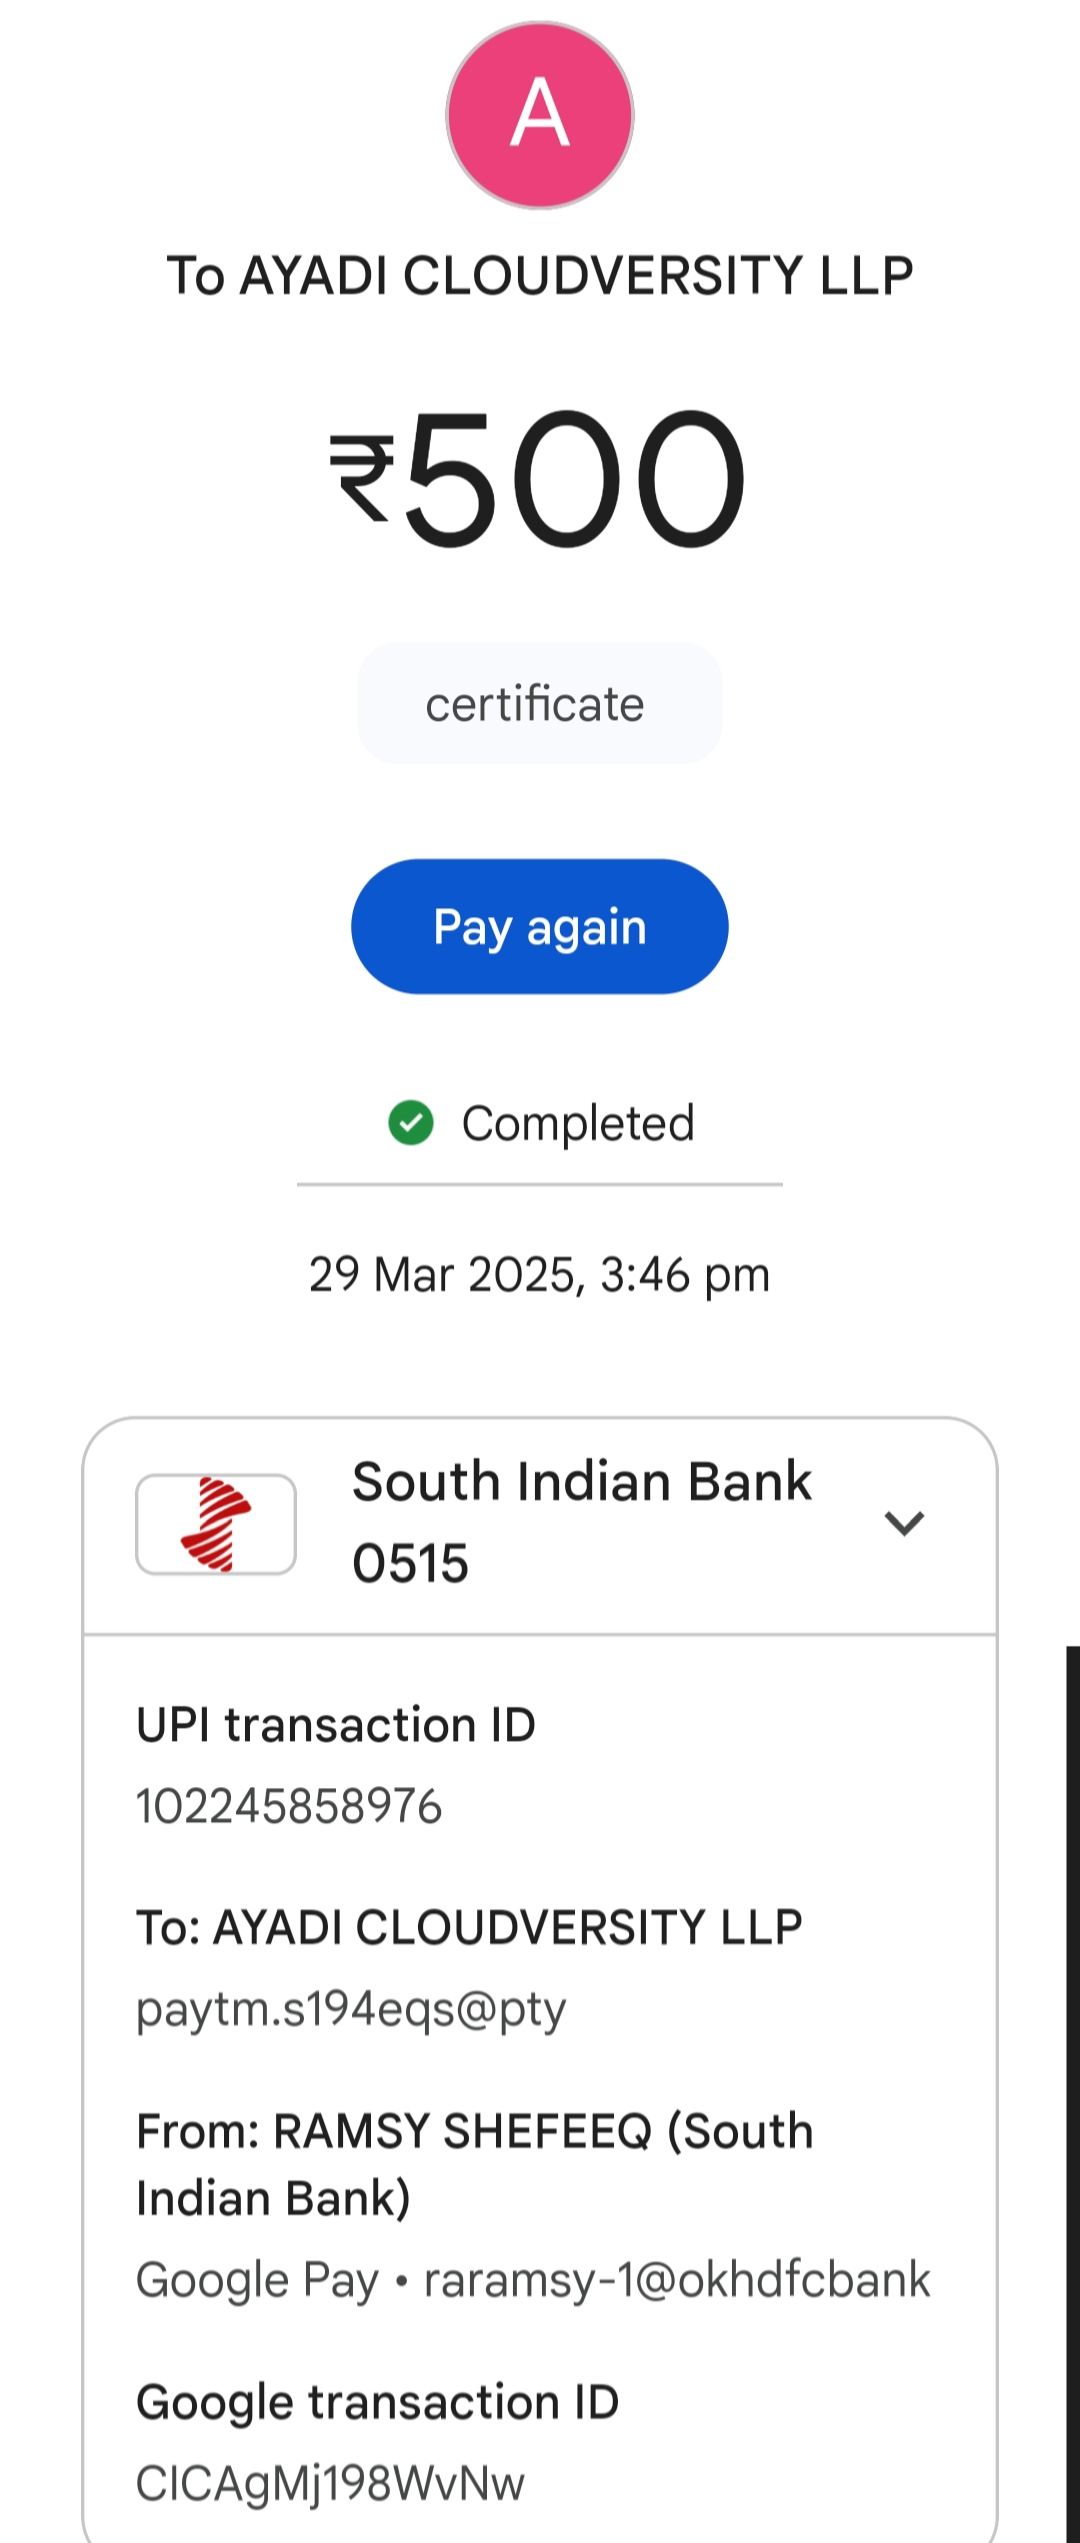Tap the 'UPI transaction ID' heading

pyautogui.click(x=336, y=1725)
